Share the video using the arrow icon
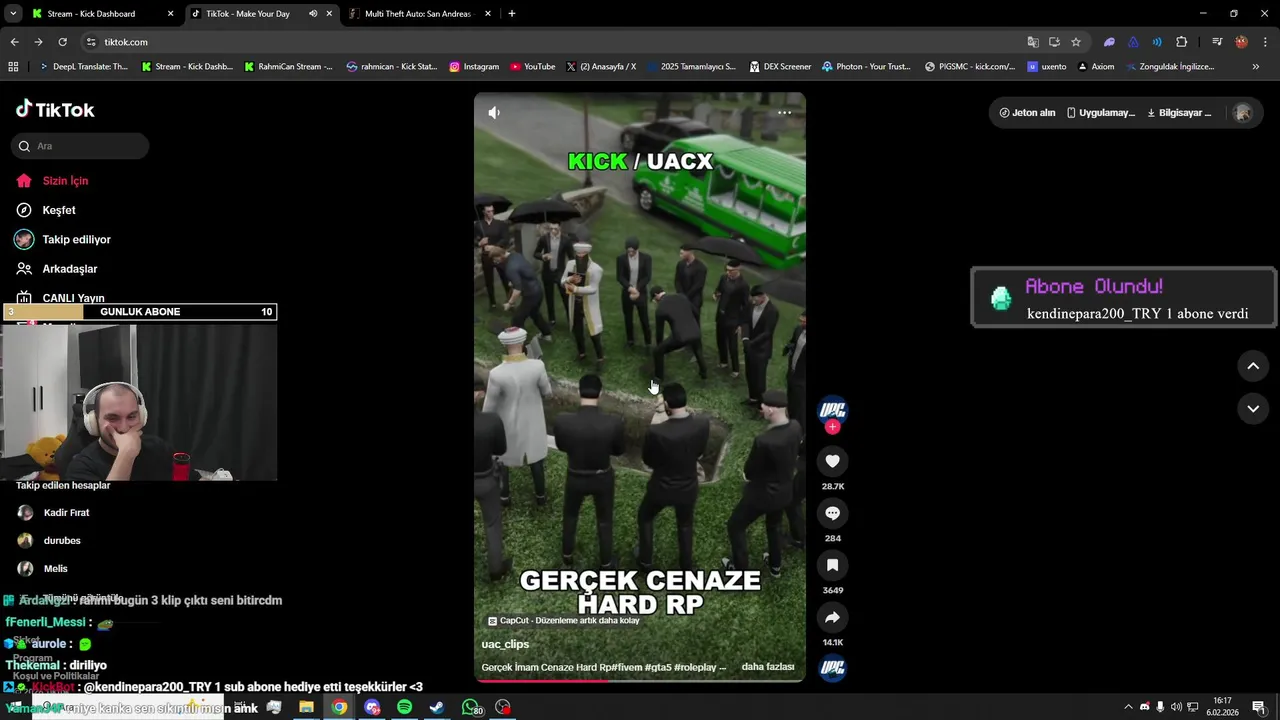The image size is (1280, 720). (x=832, y=617)
